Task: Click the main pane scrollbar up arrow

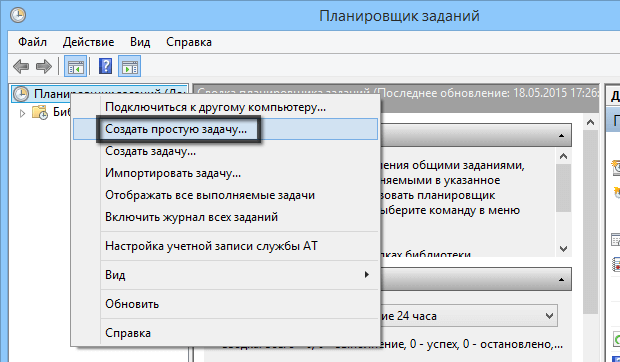Action: pos(590,122)
